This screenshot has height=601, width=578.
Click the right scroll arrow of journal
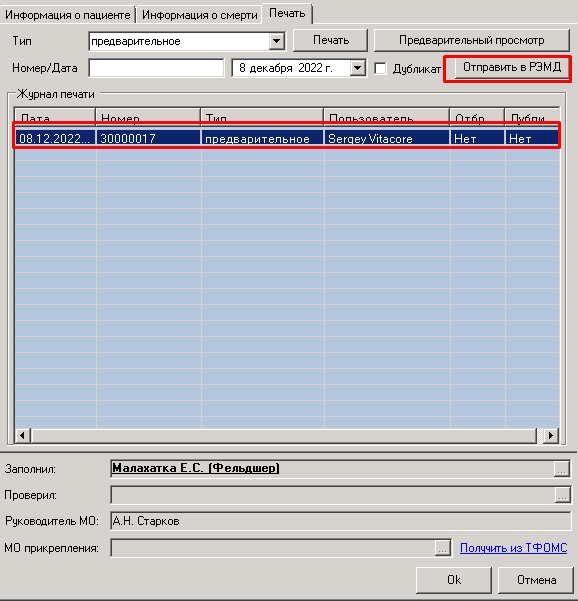pos(551,435)
